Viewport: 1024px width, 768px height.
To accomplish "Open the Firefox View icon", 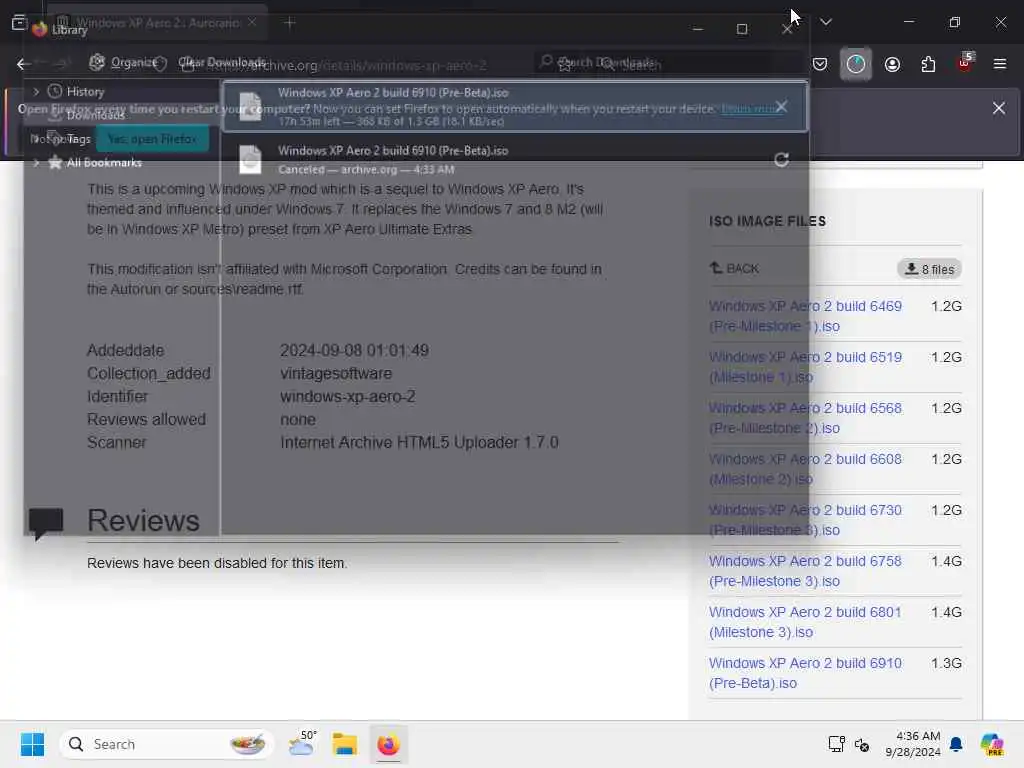I will click(x=20, y=23).
